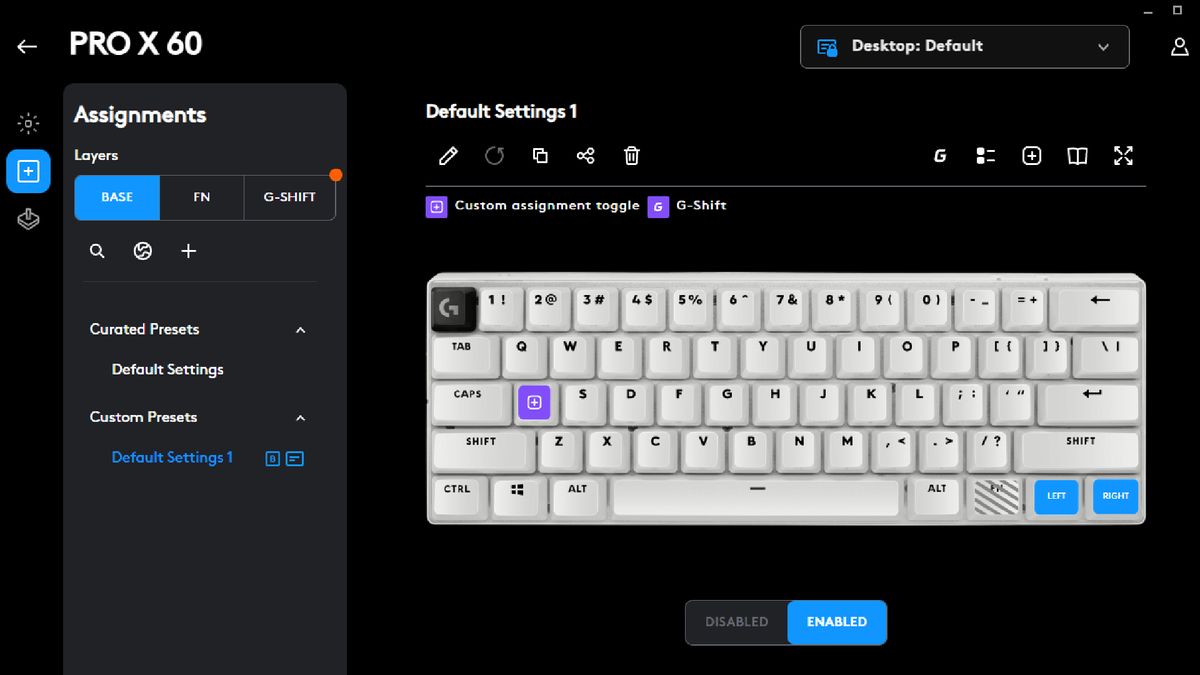The width and height of the screenshot is (1200, 675).
Task: Select the Default Settings curated preset
Action: click(x=167, y=369)
